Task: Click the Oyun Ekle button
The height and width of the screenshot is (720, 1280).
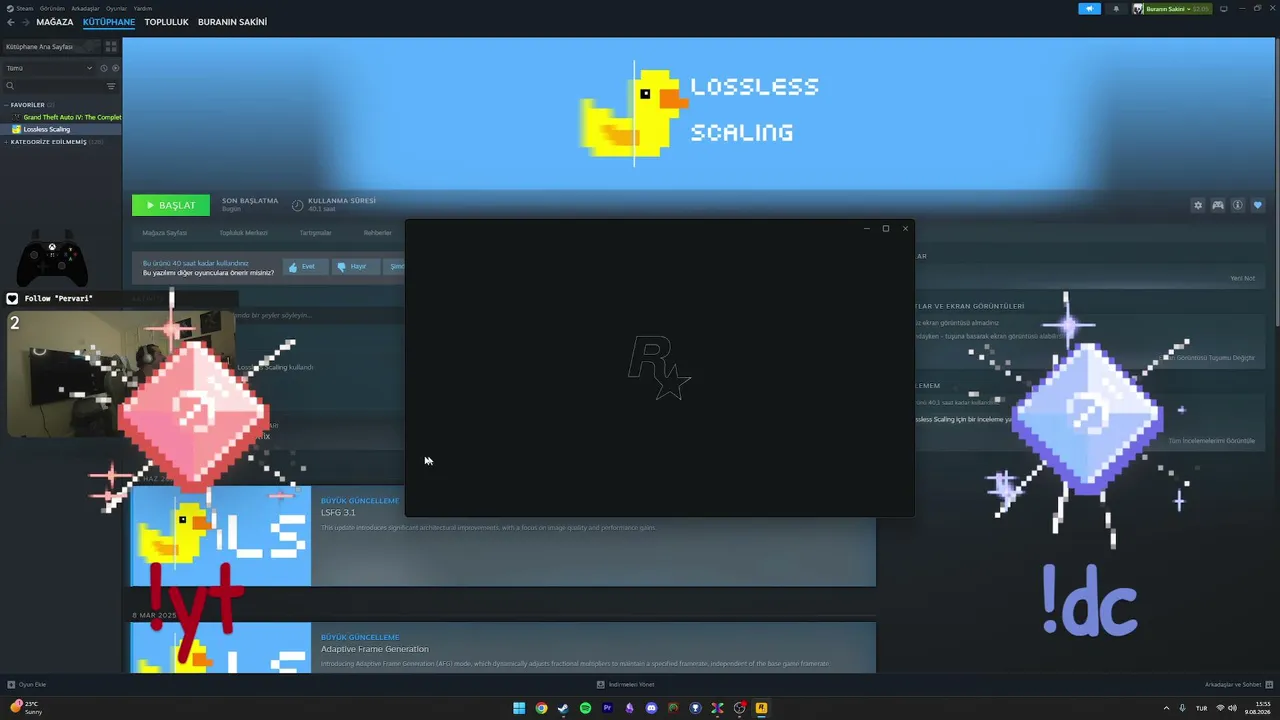Action: pos(27,685)
